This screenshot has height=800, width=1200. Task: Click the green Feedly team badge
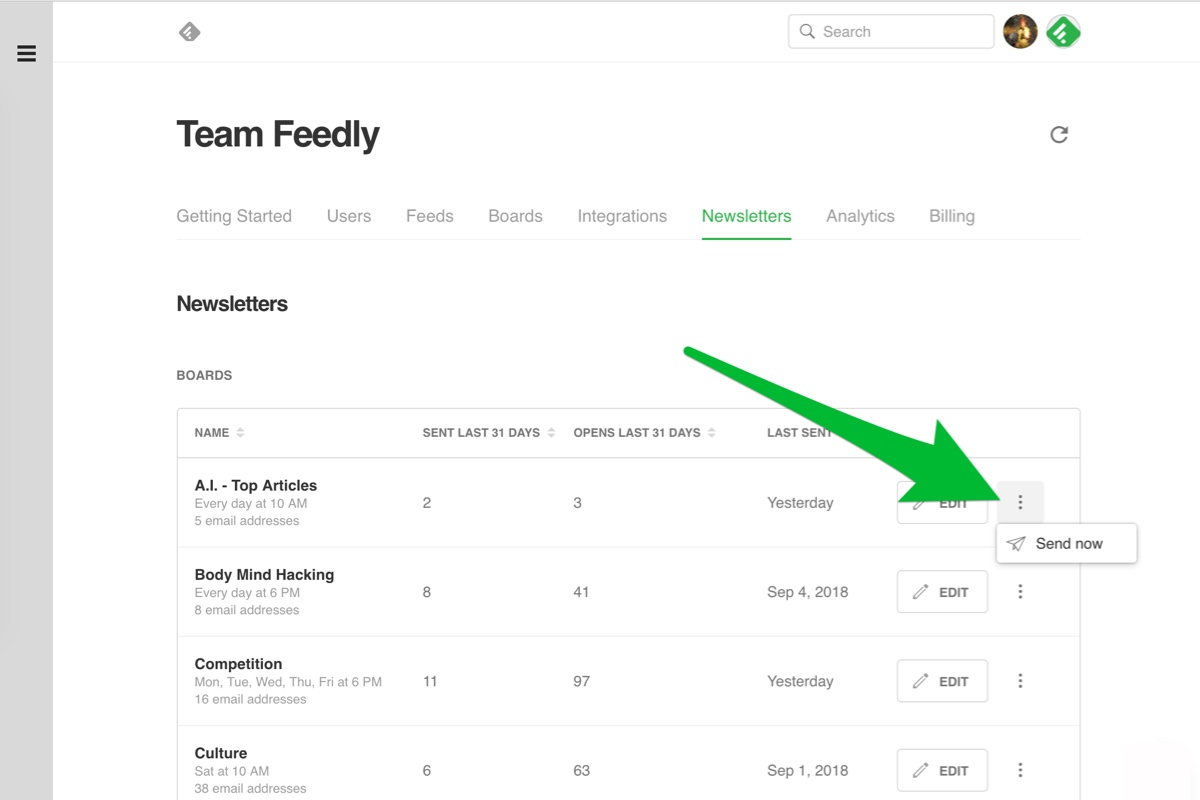(x=1063, y=32)
